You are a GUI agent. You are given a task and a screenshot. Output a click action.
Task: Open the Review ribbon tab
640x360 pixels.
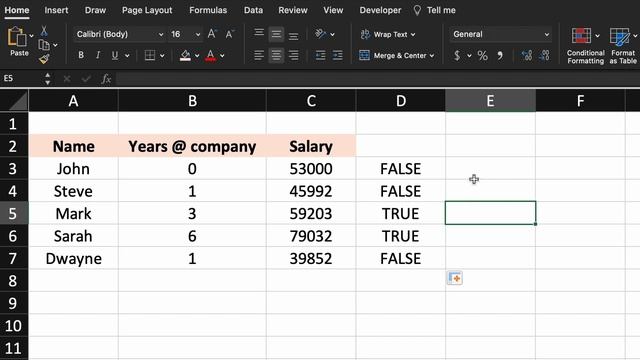pyautogui.click(x=293, y=10)
